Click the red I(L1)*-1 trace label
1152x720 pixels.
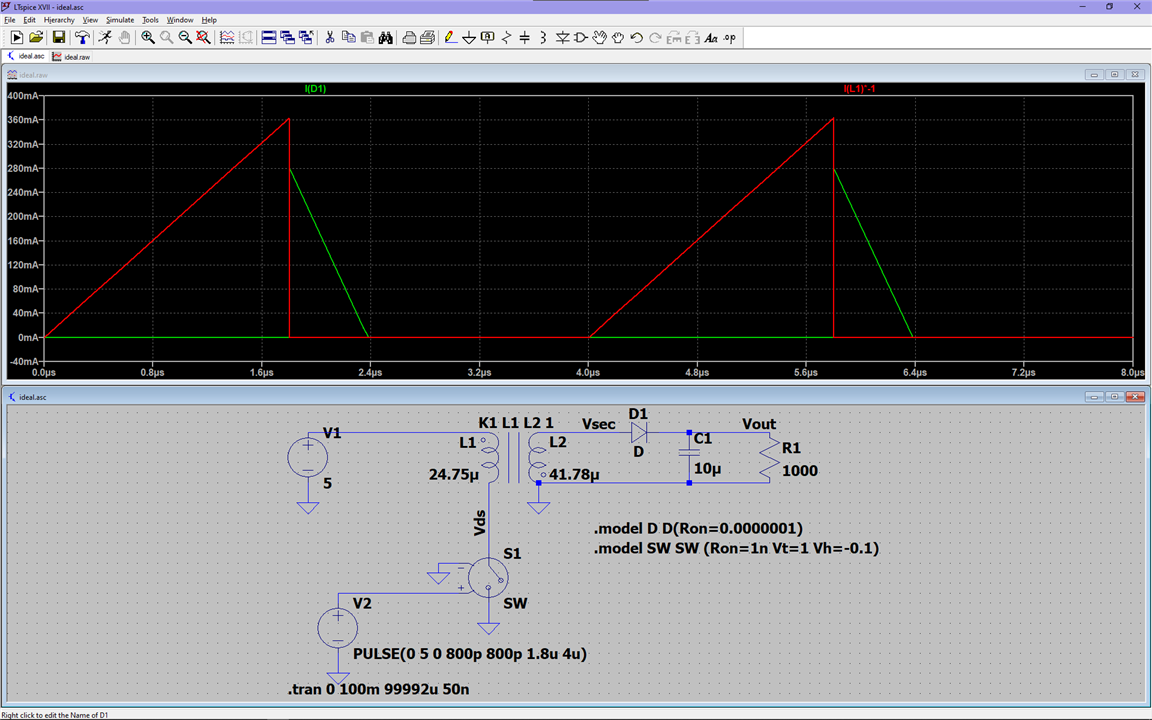pos(860,89)
